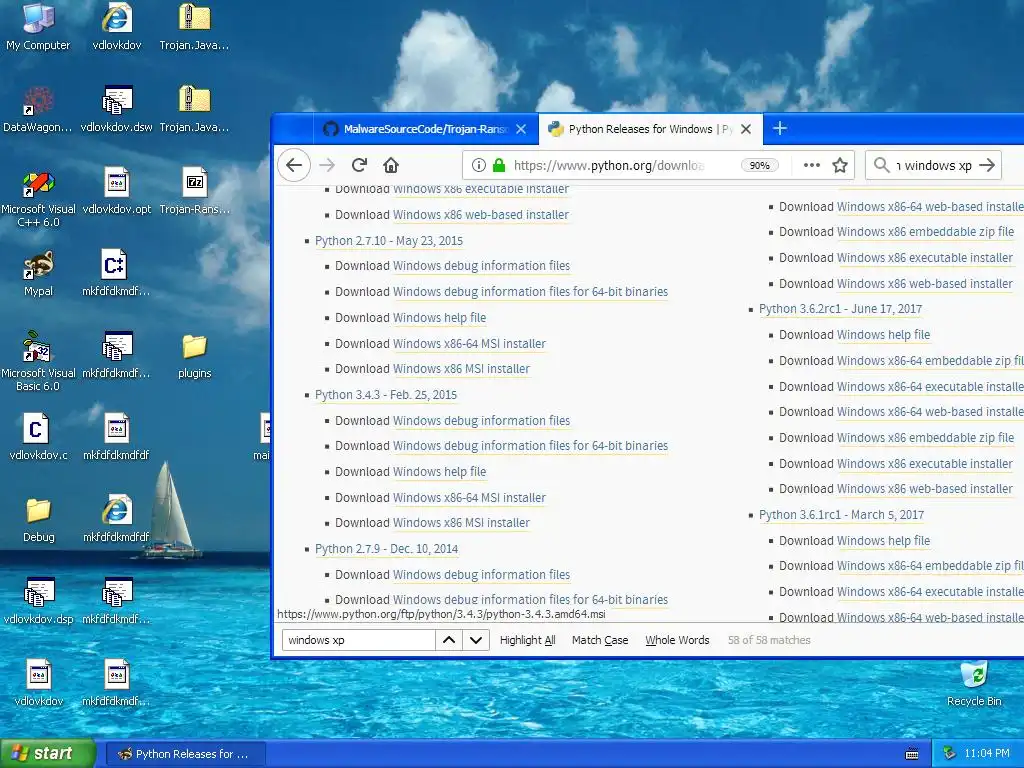Viewport: 1024px width, 768px height.
Task: Switch to MalwareSourceCode/Trojan-Rans tab
Action: (424, 129)
